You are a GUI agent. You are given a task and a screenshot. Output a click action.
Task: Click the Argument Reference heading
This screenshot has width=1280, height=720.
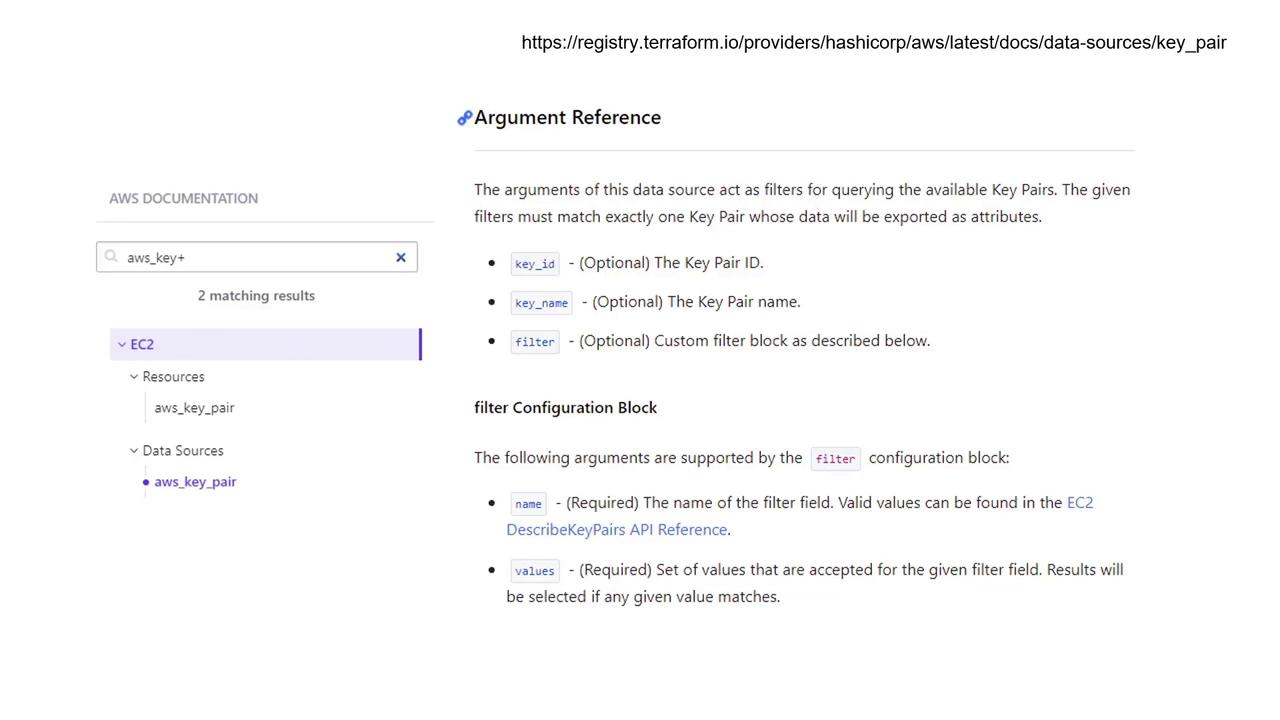[567, 117]
